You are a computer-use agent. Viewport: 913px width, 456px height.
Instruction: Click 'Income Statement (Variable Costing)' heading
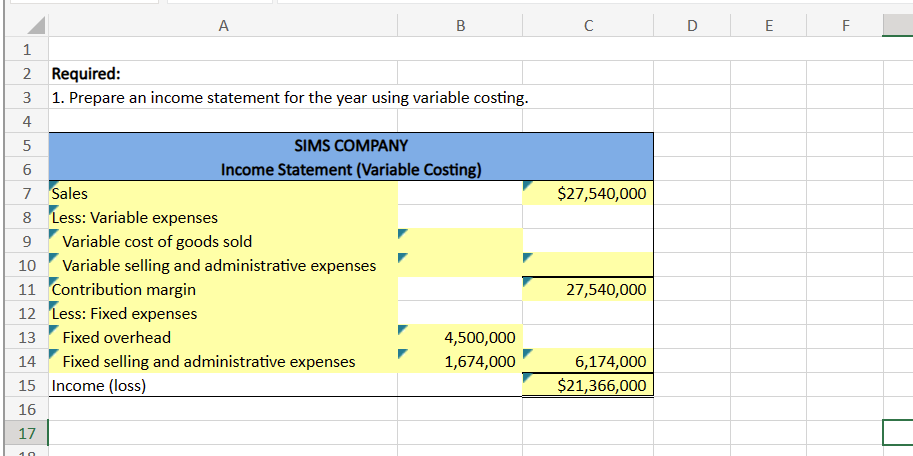pos(351,169)
